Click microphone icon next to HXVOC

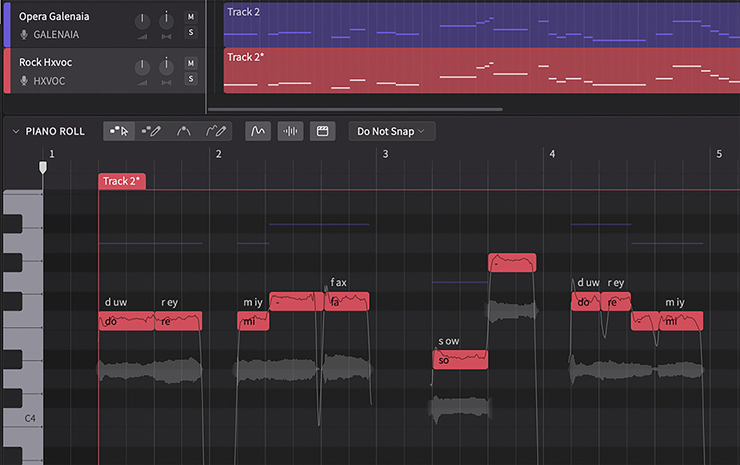click(24, 81)
